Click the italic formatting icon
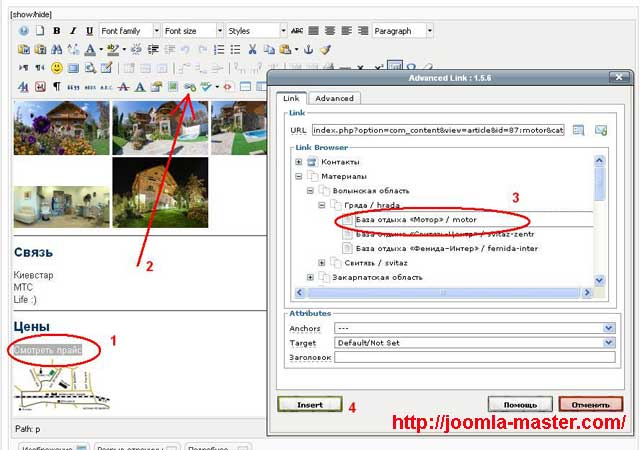Viewport: 640px width, 450px height. point(73,31)
